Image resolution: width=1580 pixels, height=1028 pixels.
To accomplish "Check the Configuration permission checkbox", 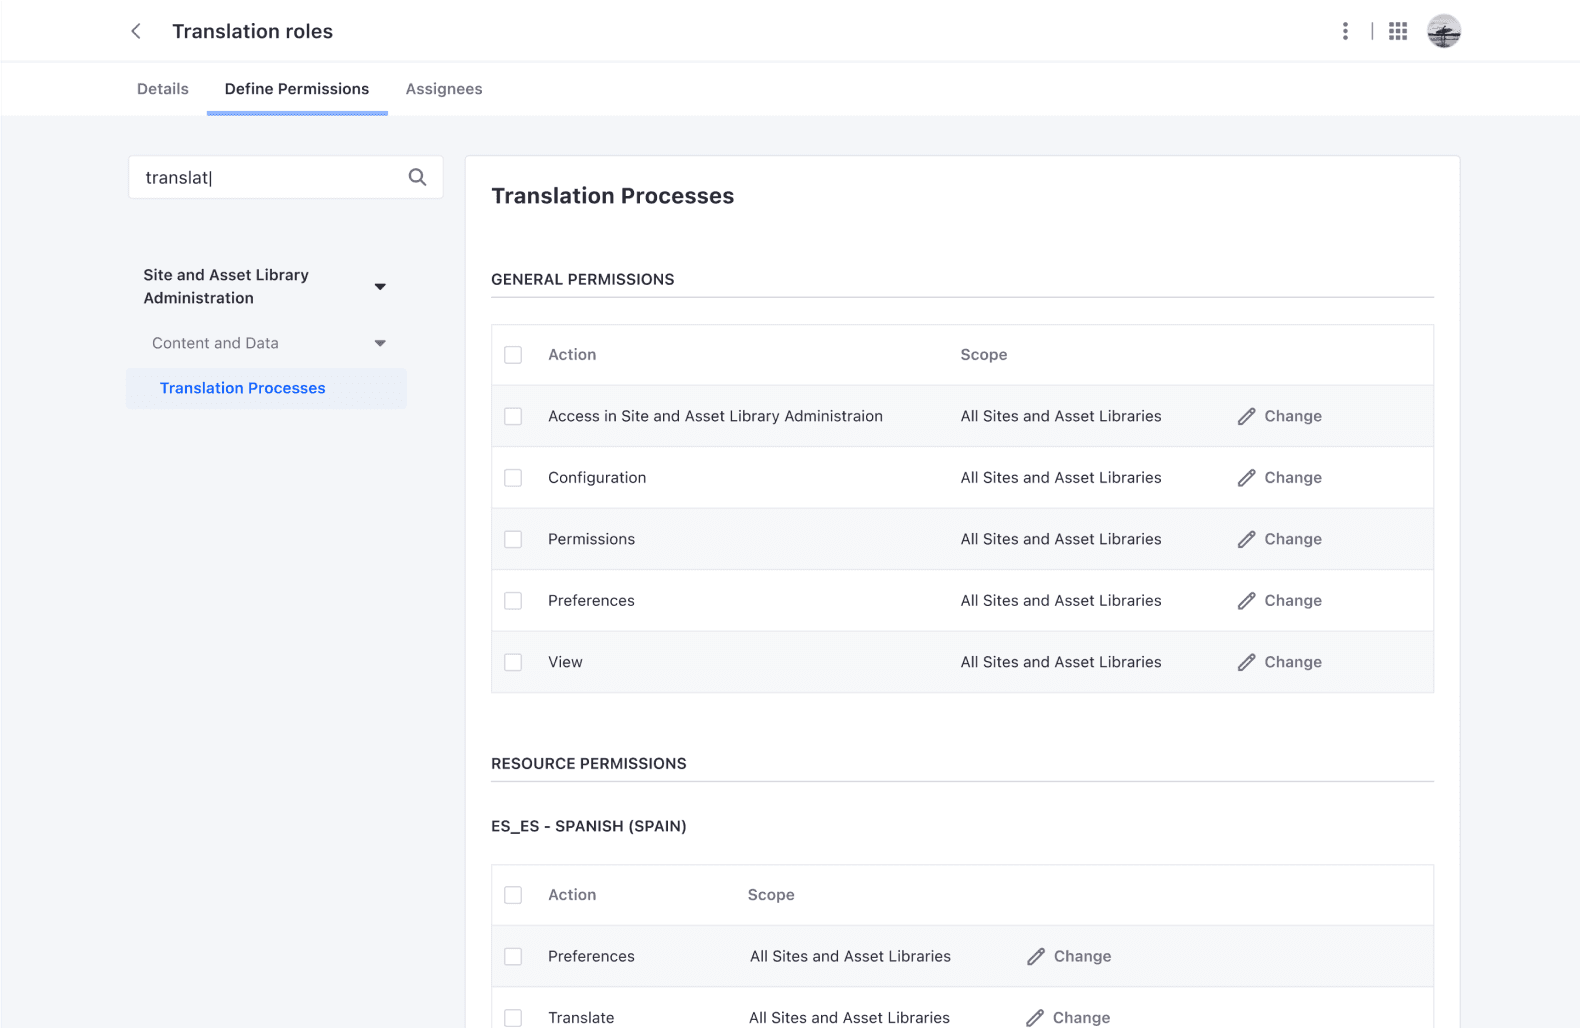I will tap(513, 478).
